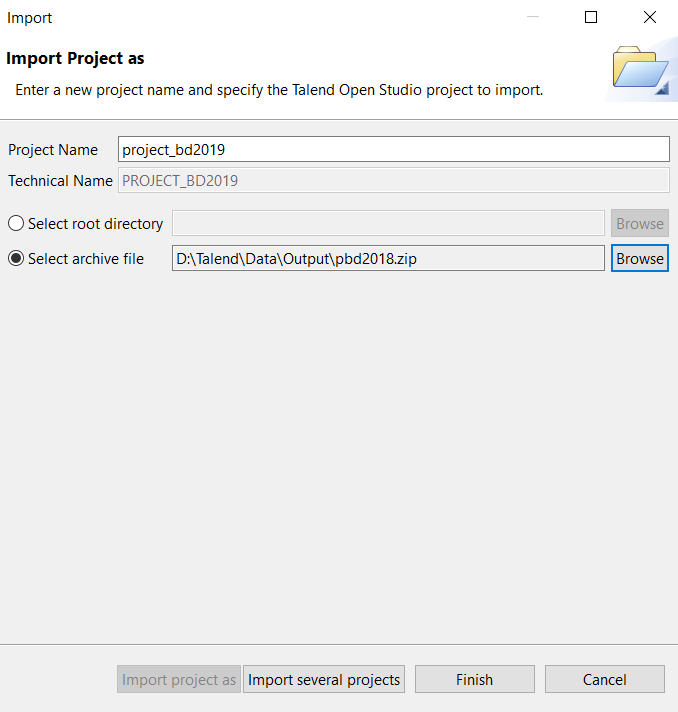Click the 'Project Name' label
678x712 pixels.
coord(53,149)
